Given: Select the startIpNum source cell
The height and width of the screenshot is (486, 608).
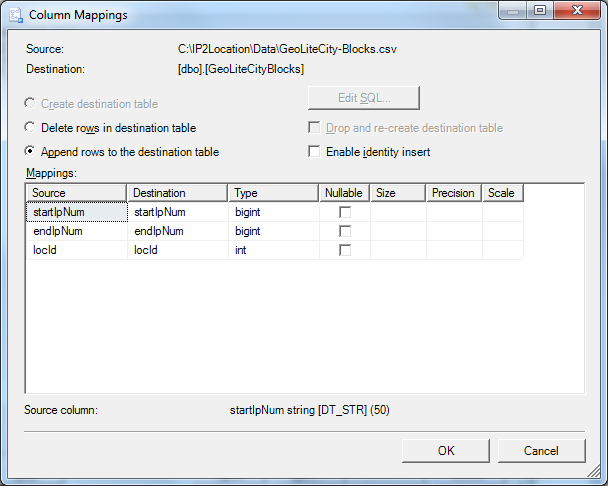Looking at the screenshot, I should (x=76, y=212).
